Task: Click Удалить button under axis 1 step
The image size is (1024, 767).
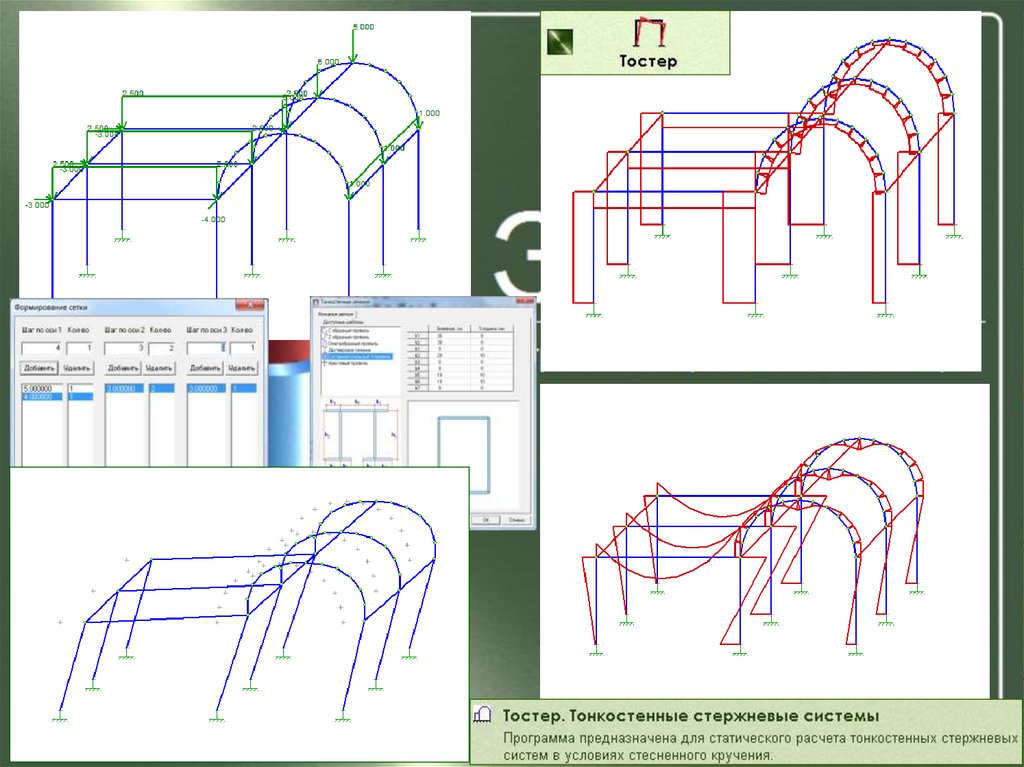Action: point(75,367)
